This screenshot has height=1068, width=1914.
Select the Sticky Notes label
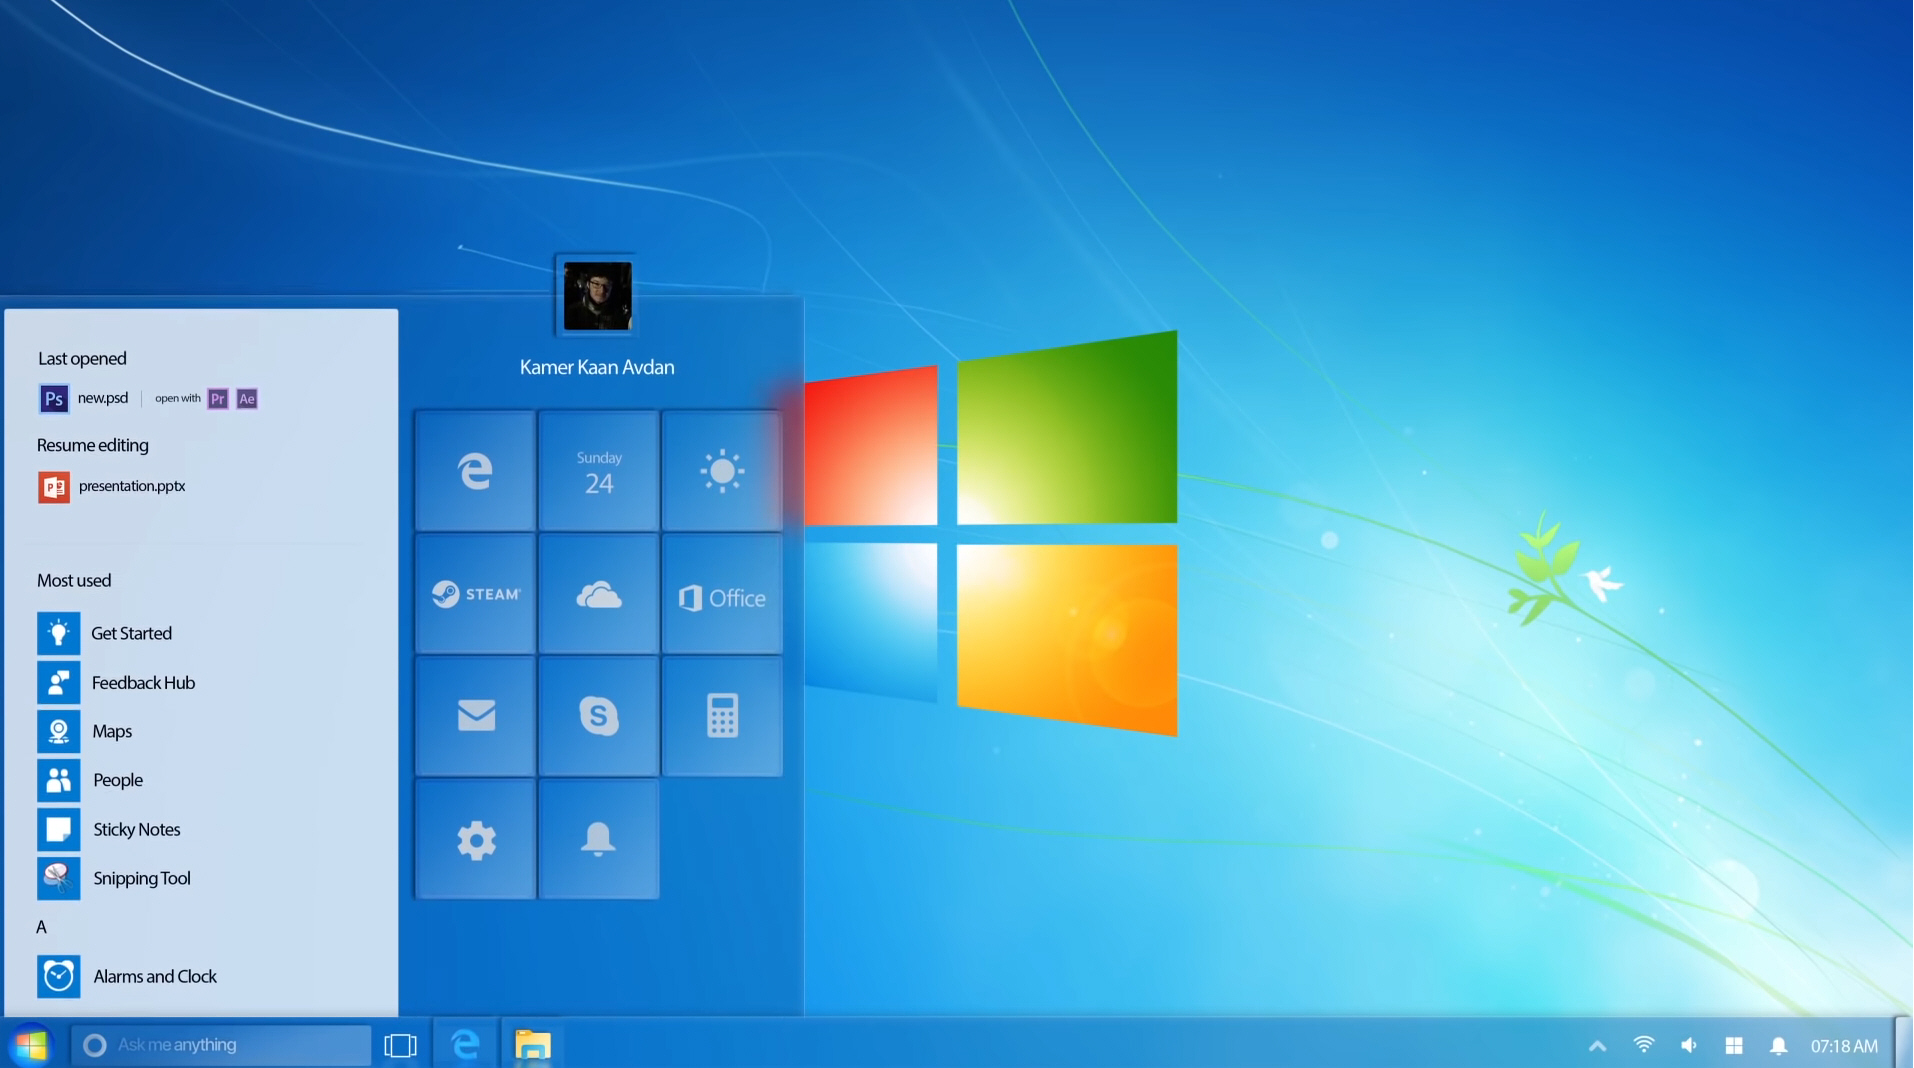(x=136, y=829)
